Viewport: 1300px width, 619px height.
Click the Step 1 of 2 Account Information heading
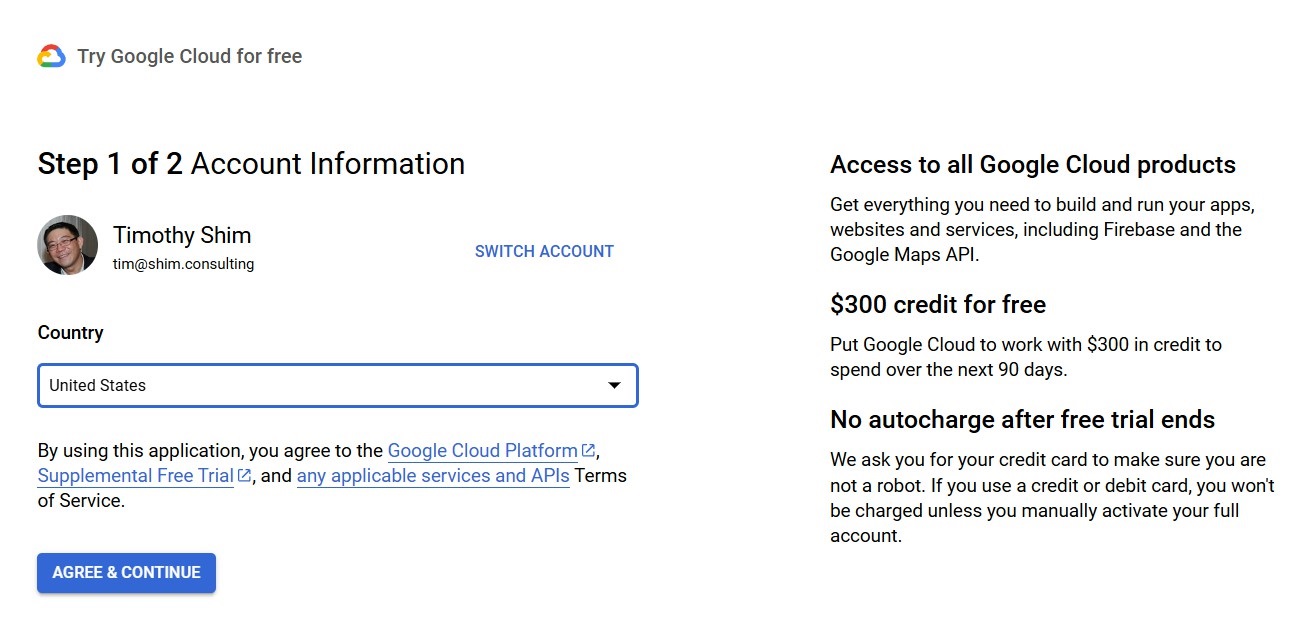pos(251,164)
